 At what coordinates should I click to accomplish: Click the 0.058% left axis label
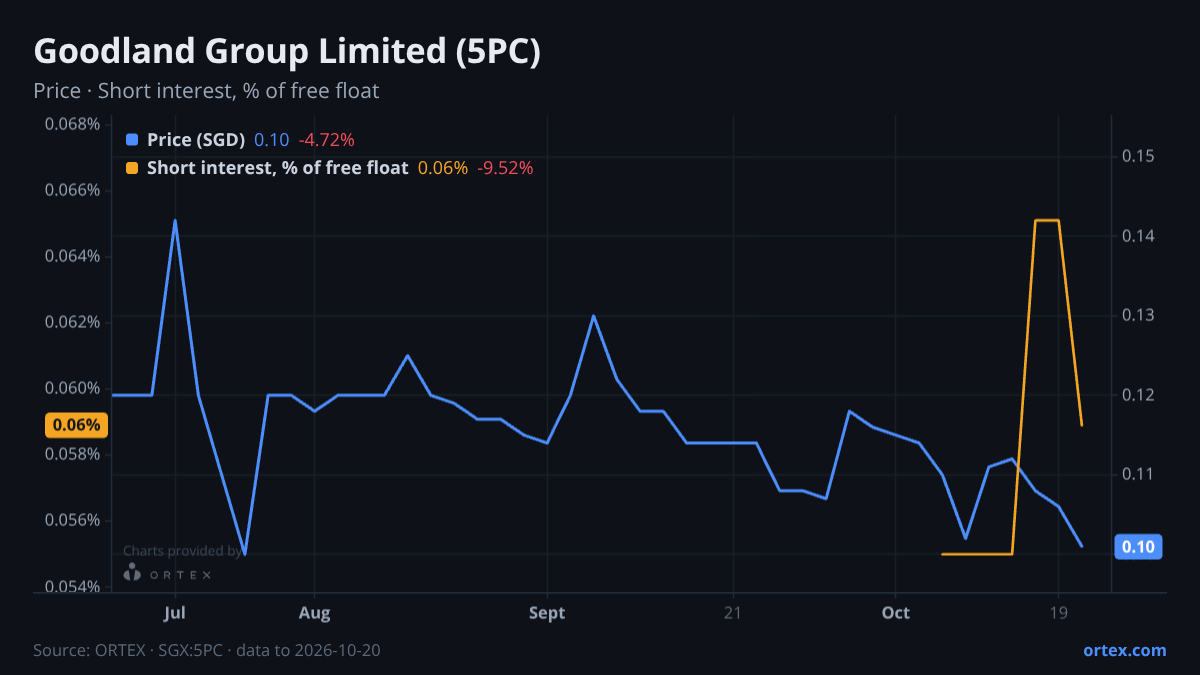point(72,454)
